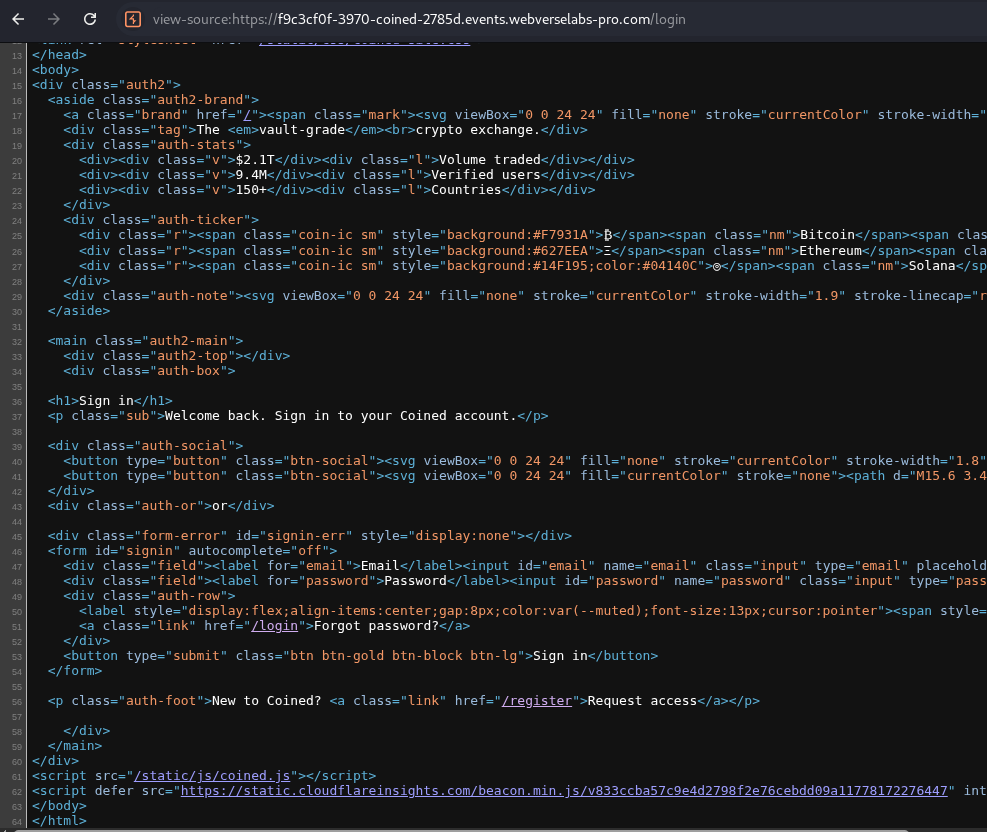Select the "Solana" text in source
Screen dimensions: 987x832
[x=932, y=266]
